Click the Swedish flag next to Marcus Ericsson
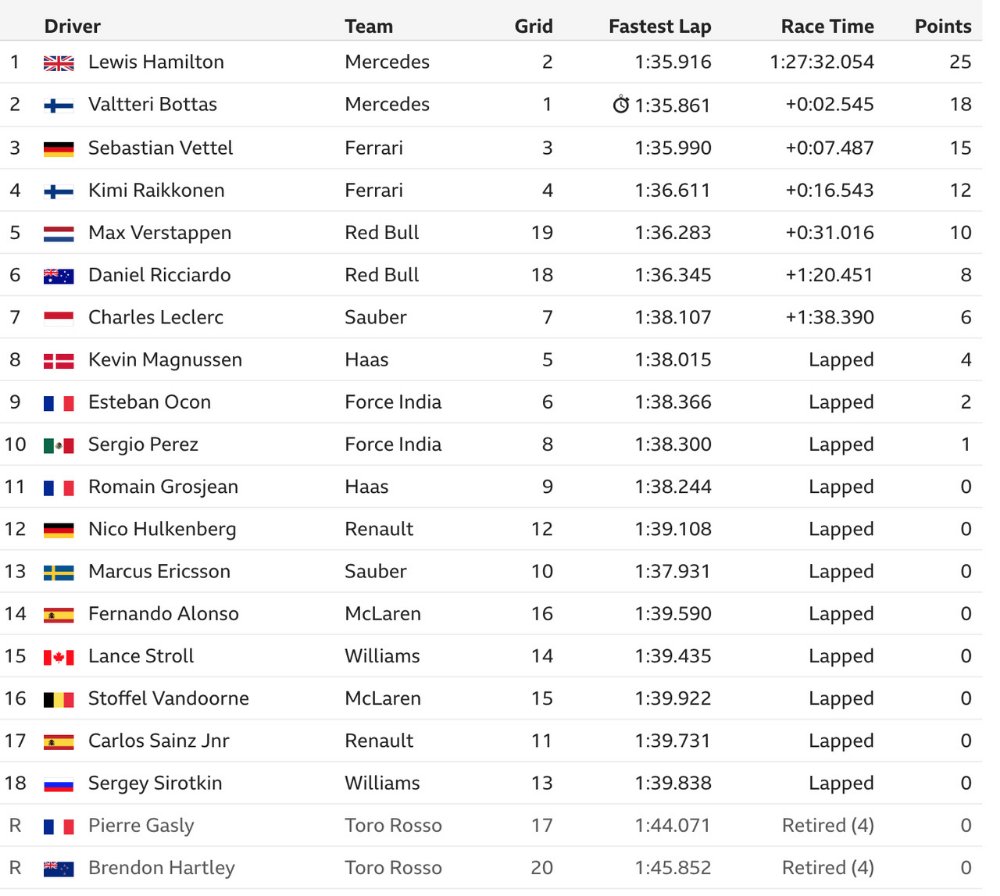Image resolution: width=1000 pixels, height=896 pixels. tap(59, 572)
